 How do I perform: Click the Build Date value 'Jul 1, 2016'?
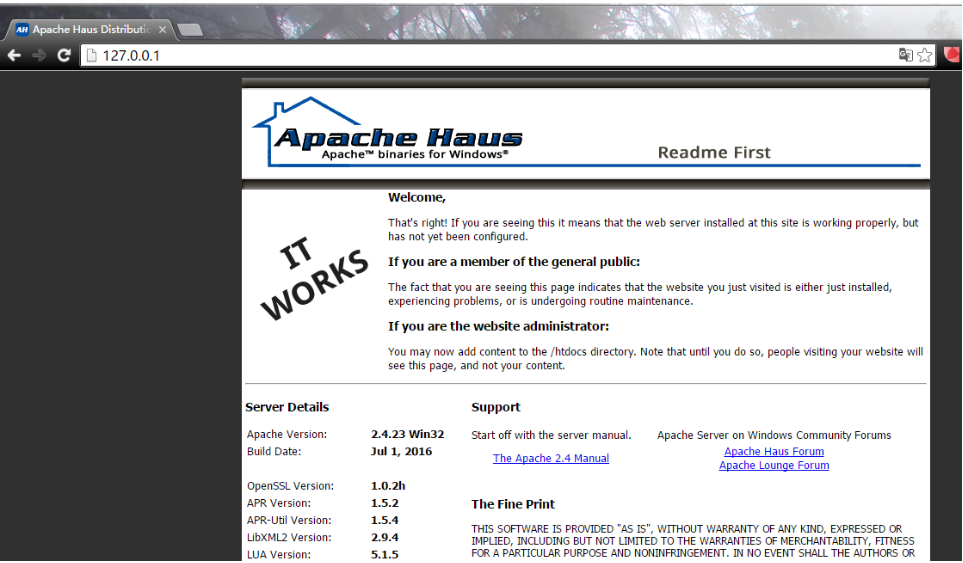coord(401,451)
